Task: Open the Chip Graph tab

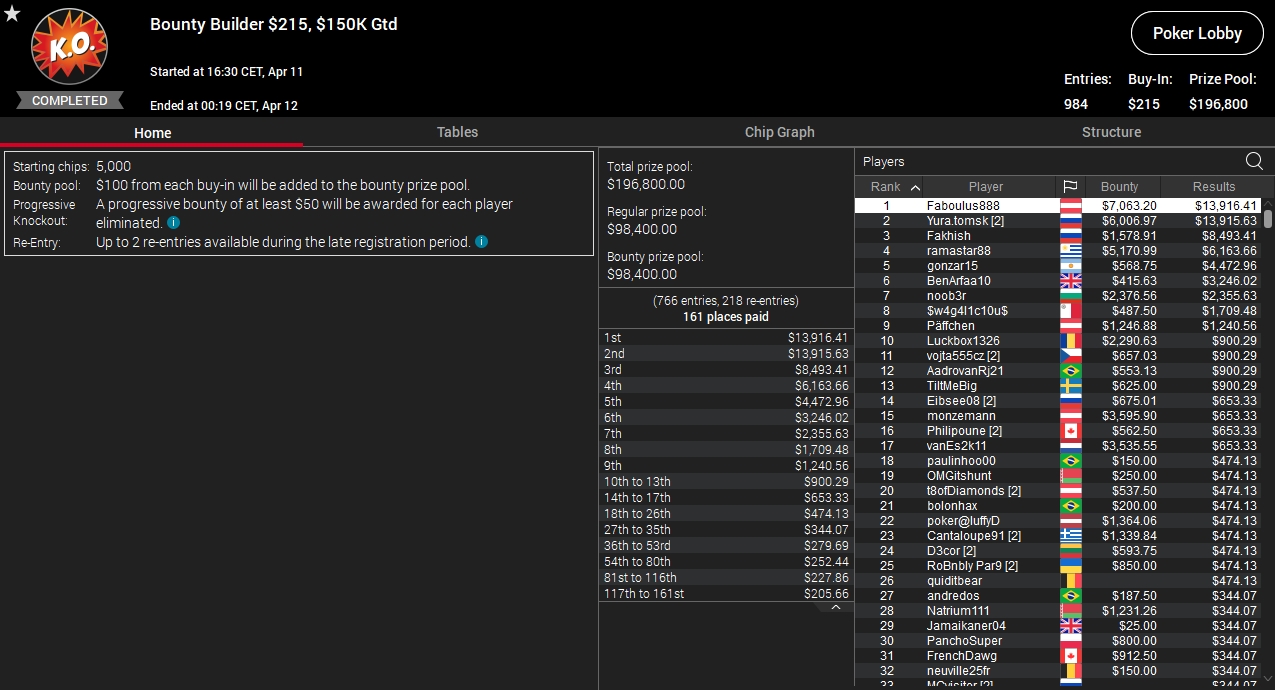Action: coord(779,132)
